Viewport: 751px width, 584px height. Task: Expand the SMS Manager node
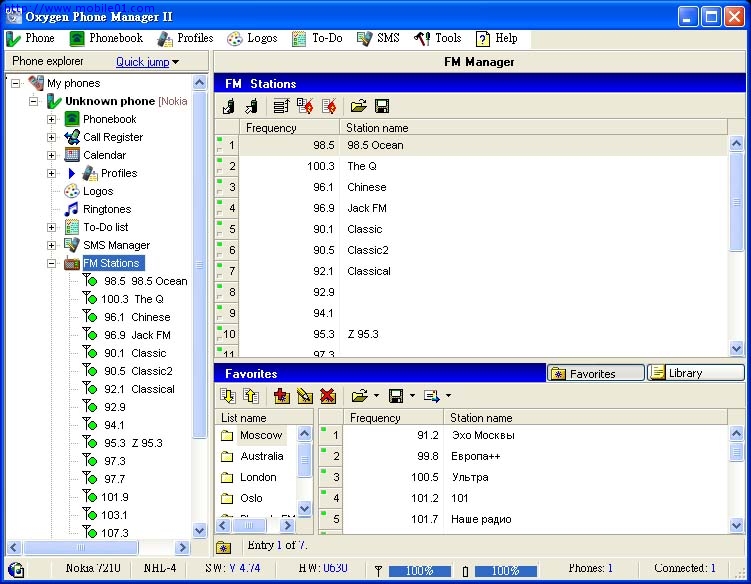point(52,245)
